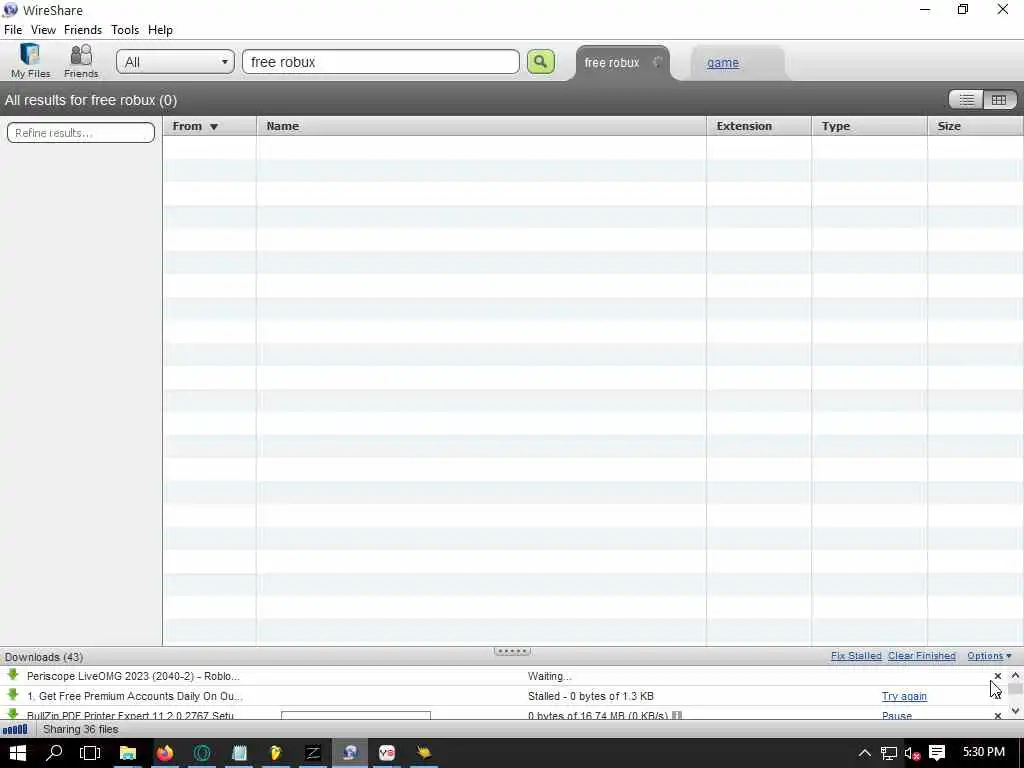Click the WireShare title bar logo
This screenshot has height=768, width=1024.
(10, 10)
